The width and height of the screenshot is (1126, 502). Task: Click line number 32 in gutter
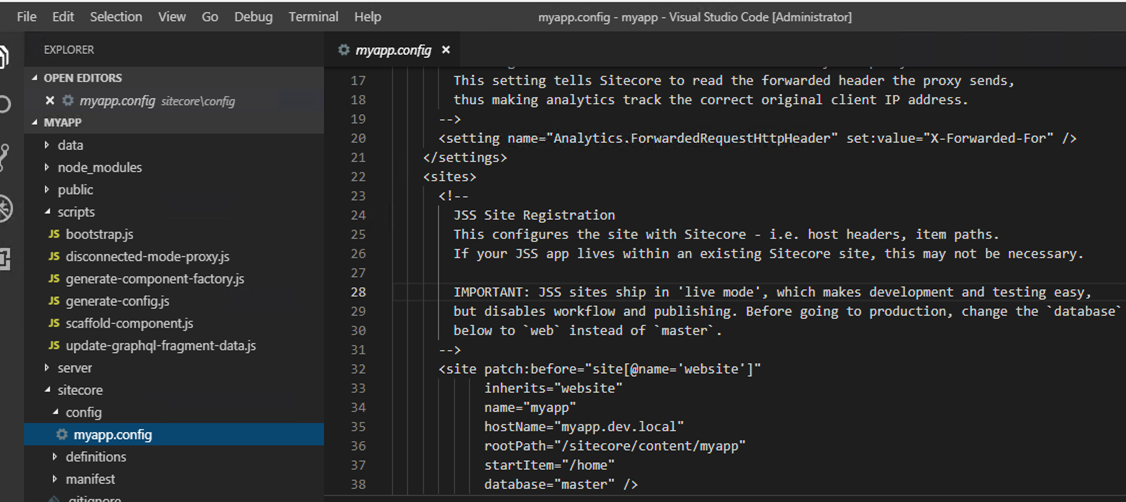coord(357,369)
